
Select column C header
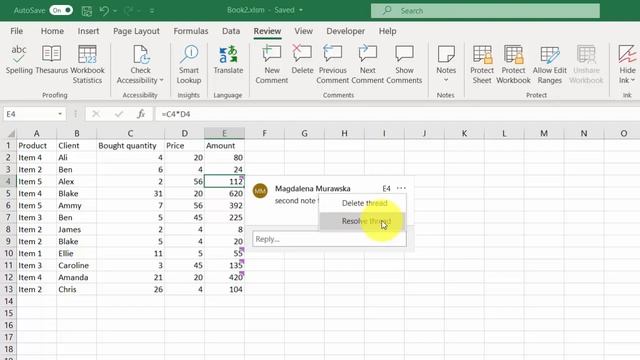(x=130, y=133)
